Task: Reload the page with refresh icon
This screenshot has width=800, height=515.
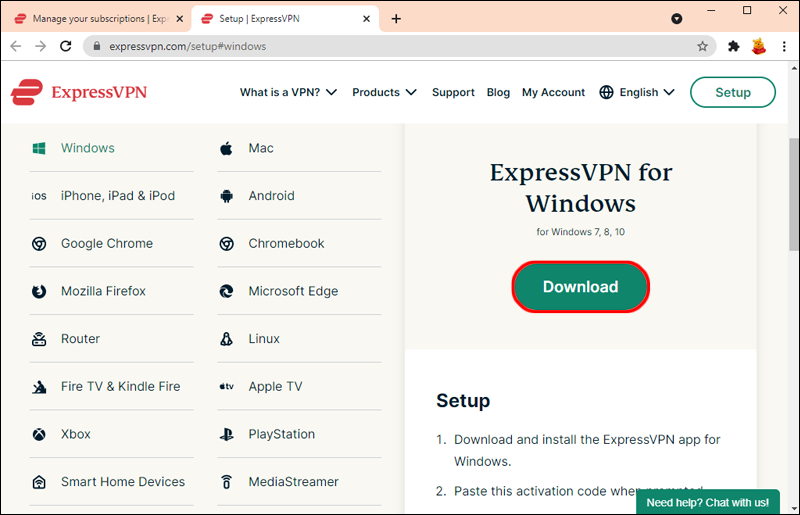Action: click(66, 46)
